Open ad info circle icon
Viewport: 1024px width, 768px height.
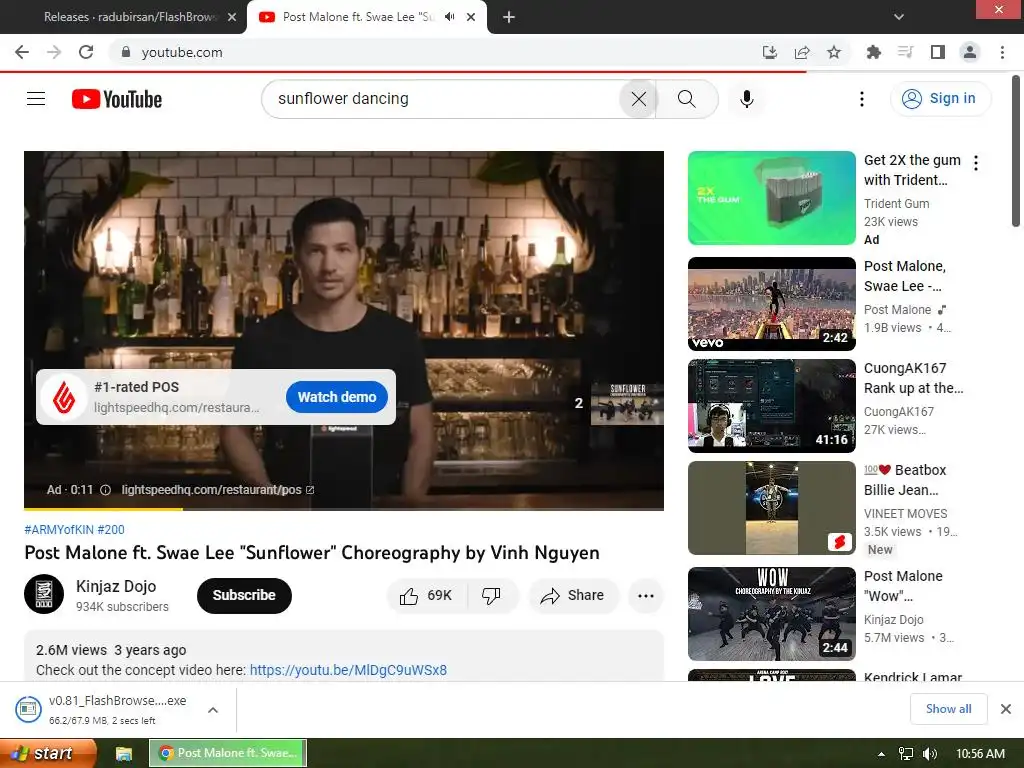tap(105, 490)
